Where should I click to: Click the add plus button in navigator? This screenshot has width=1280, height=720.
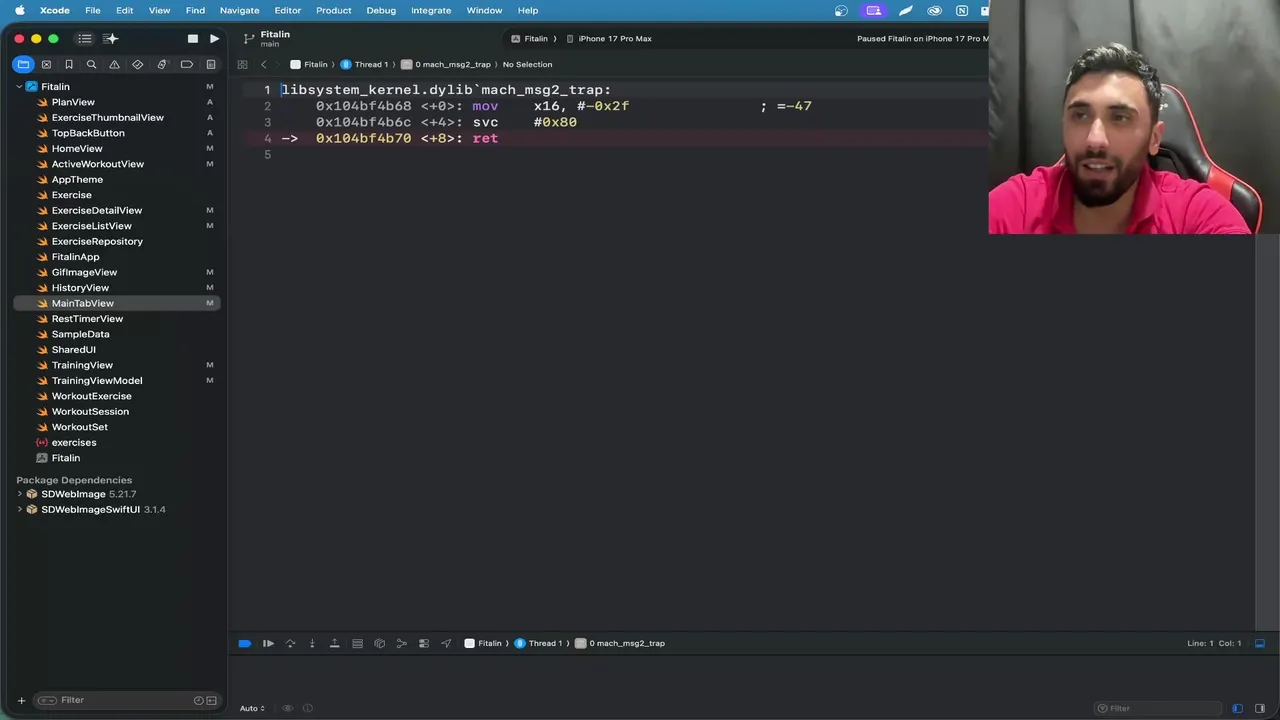(x=21, y=700)
